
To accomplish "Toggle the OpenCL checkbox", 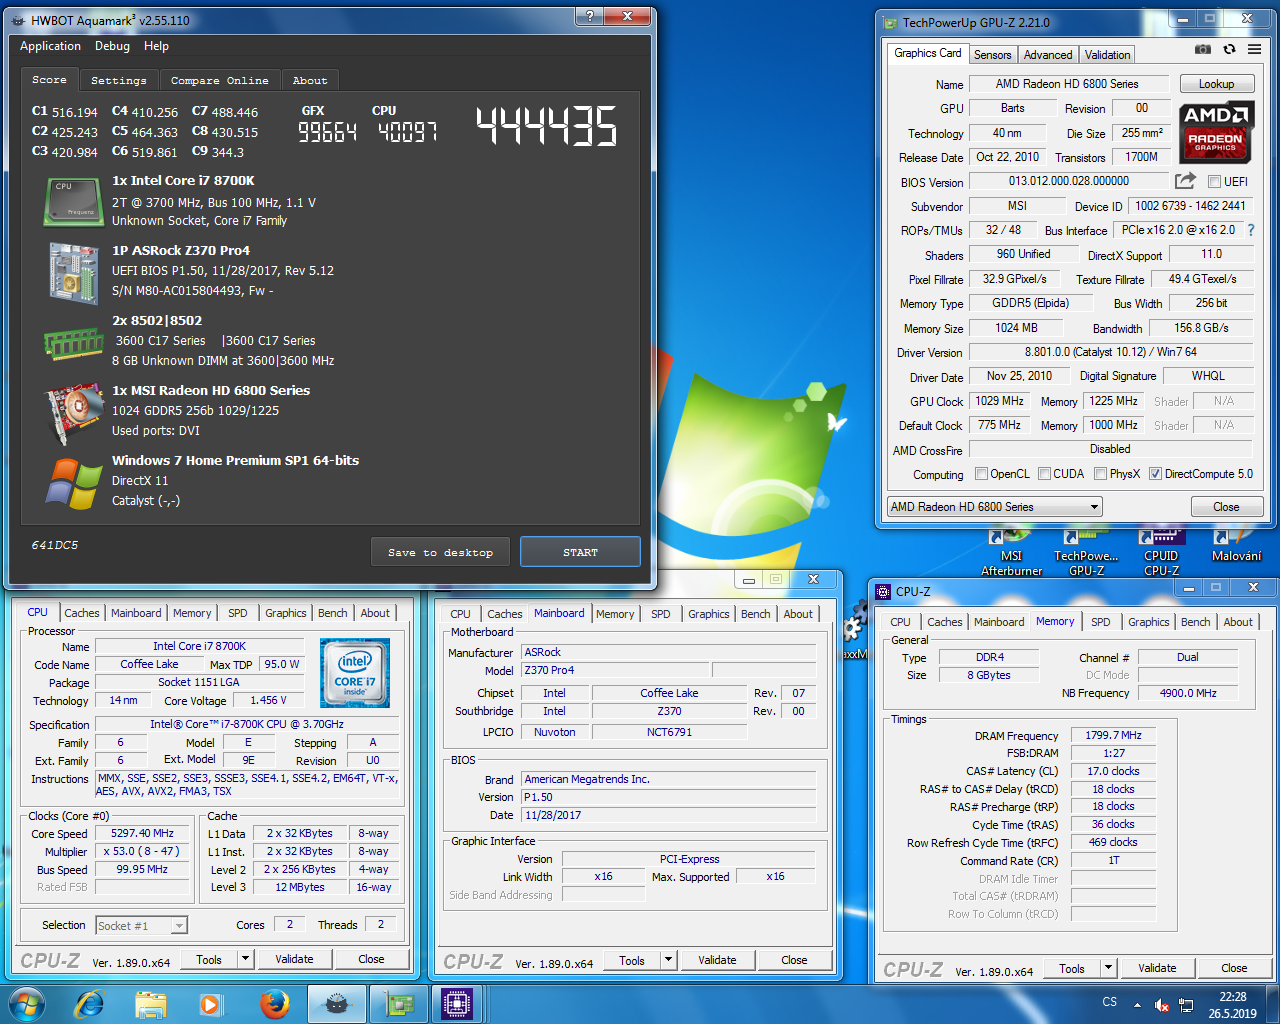I will pos(981,474).
